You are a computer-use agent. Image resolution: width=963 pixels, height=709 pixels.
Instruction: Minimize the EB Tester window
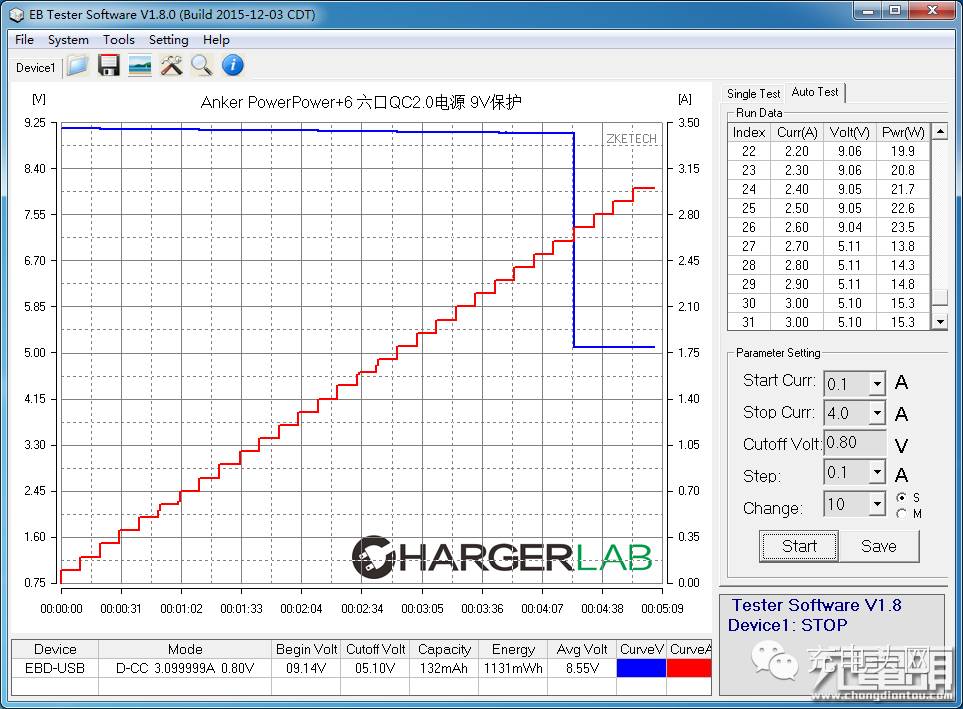868,10
